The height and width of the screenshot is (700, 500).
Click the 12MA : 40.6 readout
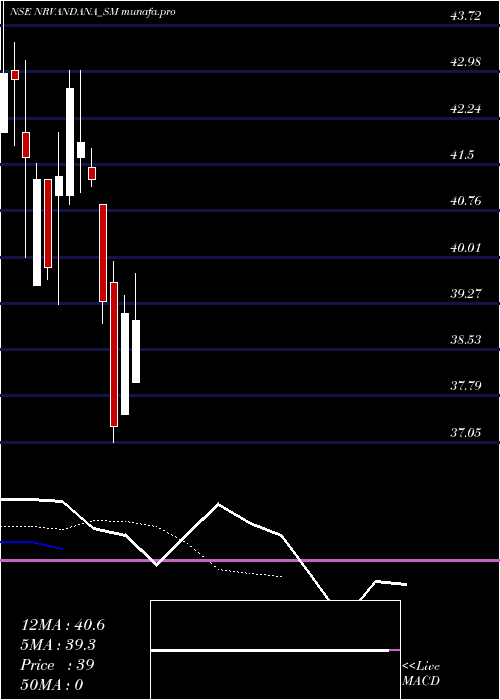[x=63, y=625]
